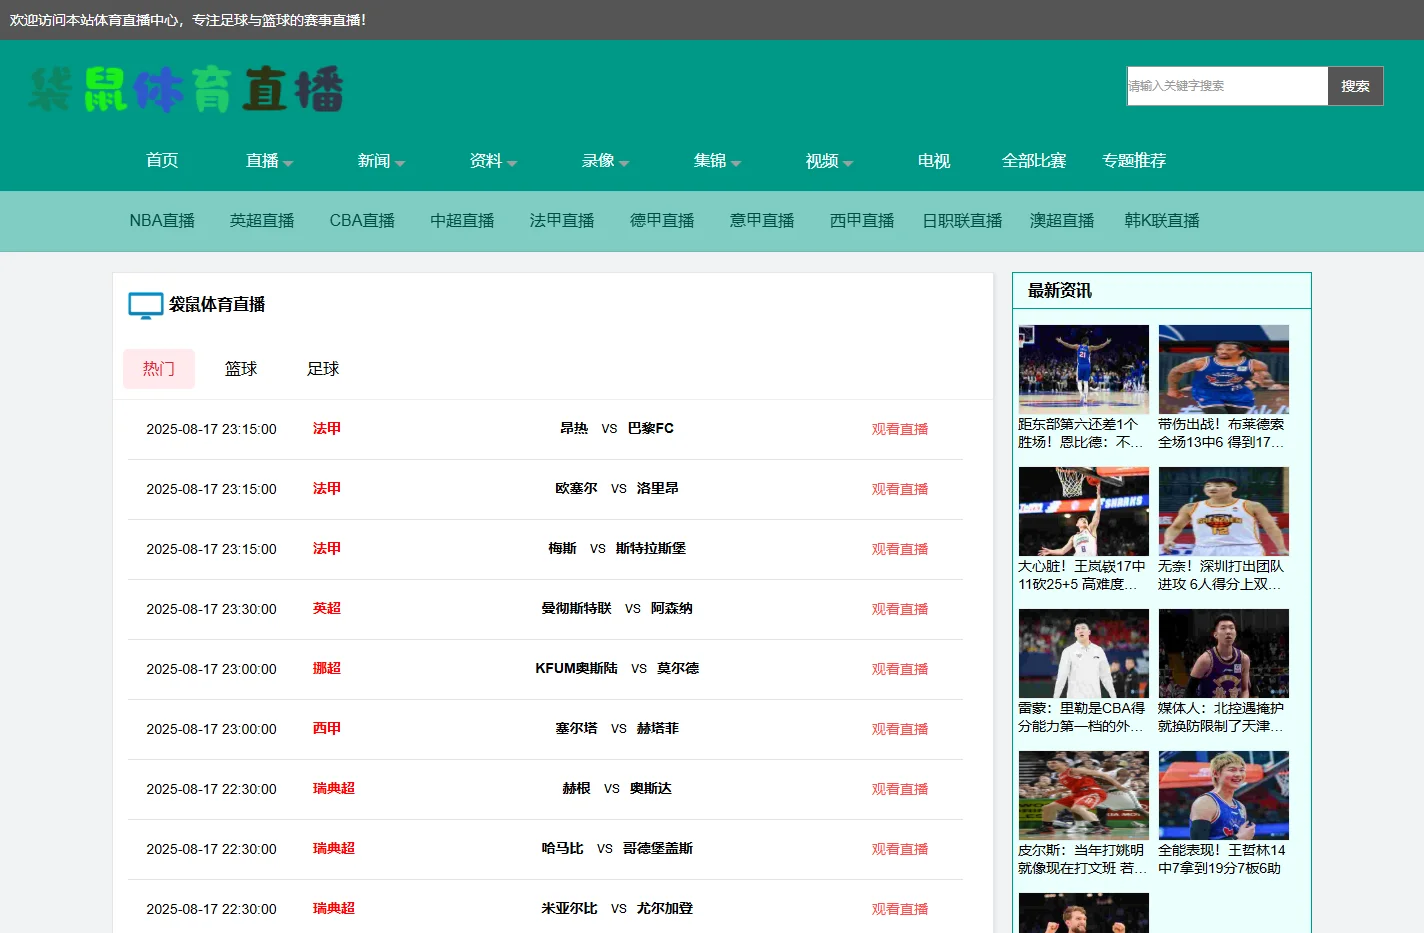The image size is (1424, 933).
Task: Open thumbnail for 王岚嵚 news article
Action: tap(1084, 511)
